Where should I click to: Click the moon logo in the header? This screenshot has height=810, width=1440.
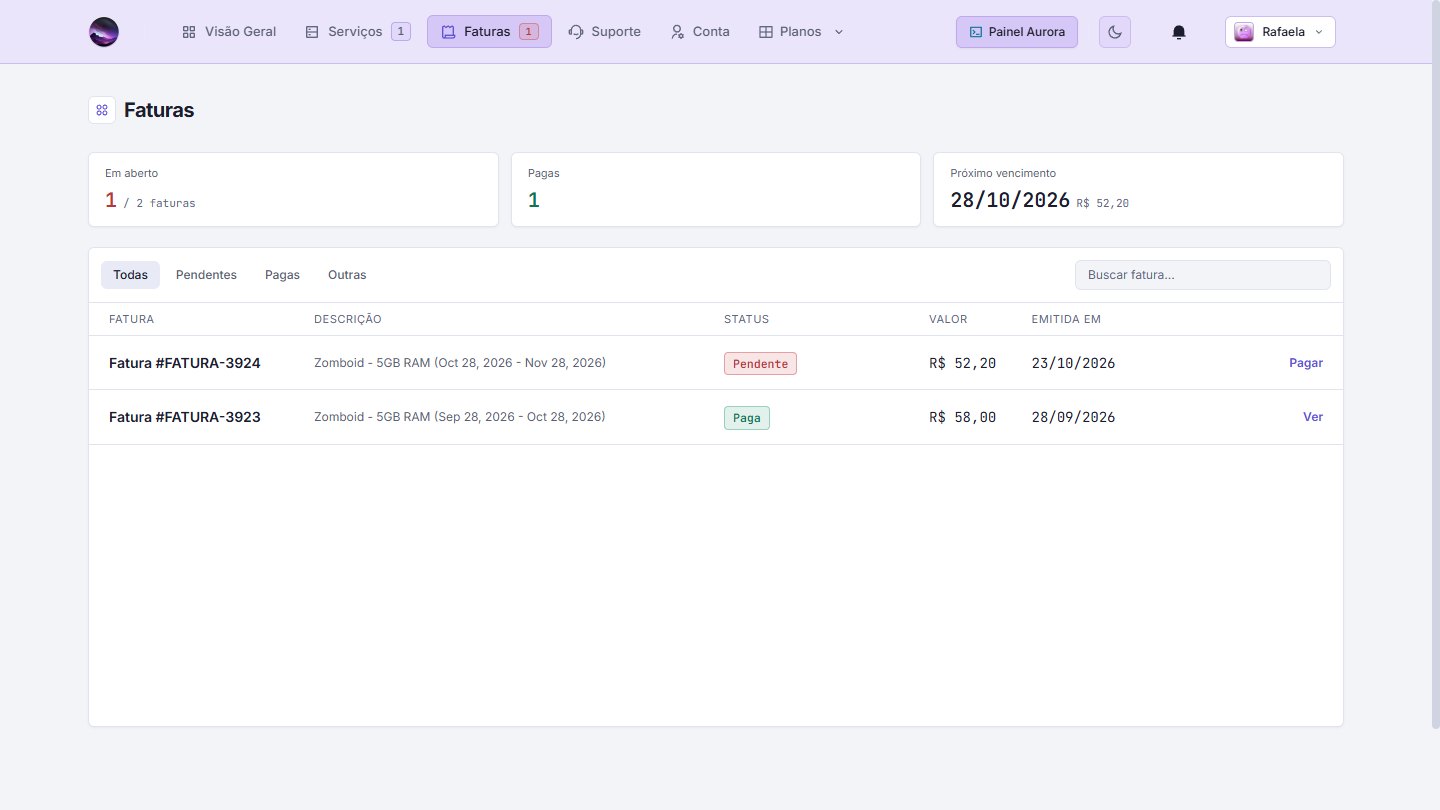tap(104, 32)
